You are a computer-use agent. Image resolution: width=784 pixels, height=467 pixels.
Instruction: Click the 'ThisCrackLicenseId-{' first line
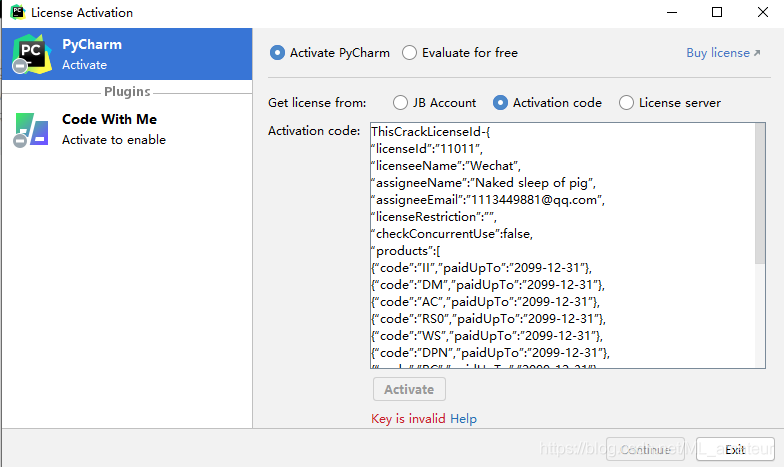pyautogui.click(x=431, y=132)
